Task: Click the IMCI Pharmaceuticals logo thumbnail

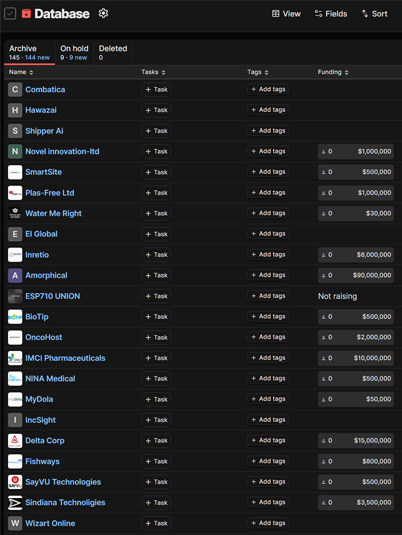Action: tap(15, 358)
